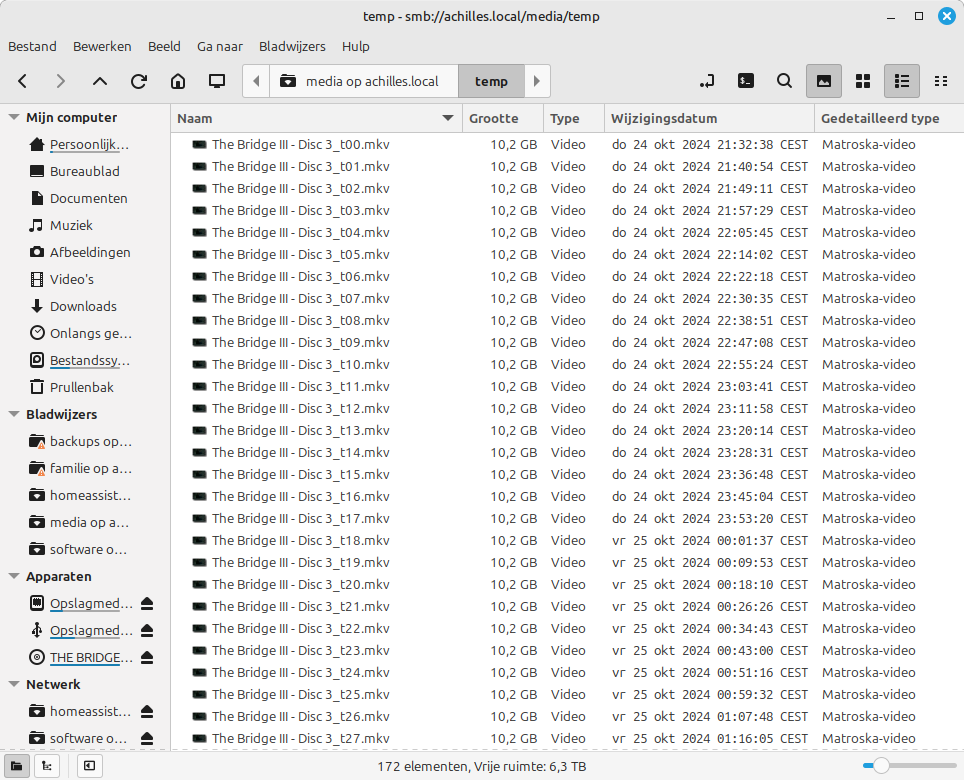Screen dimensions: 964x780
Task: Collapse the Apparaten section
Action: (x=14, y=577)
